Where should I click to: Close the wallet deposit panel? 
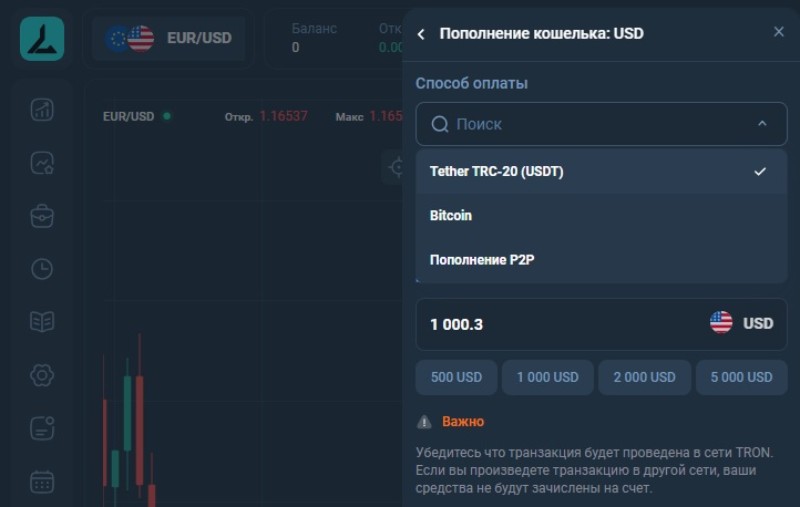pyautogui.click(x=779, y=32)
